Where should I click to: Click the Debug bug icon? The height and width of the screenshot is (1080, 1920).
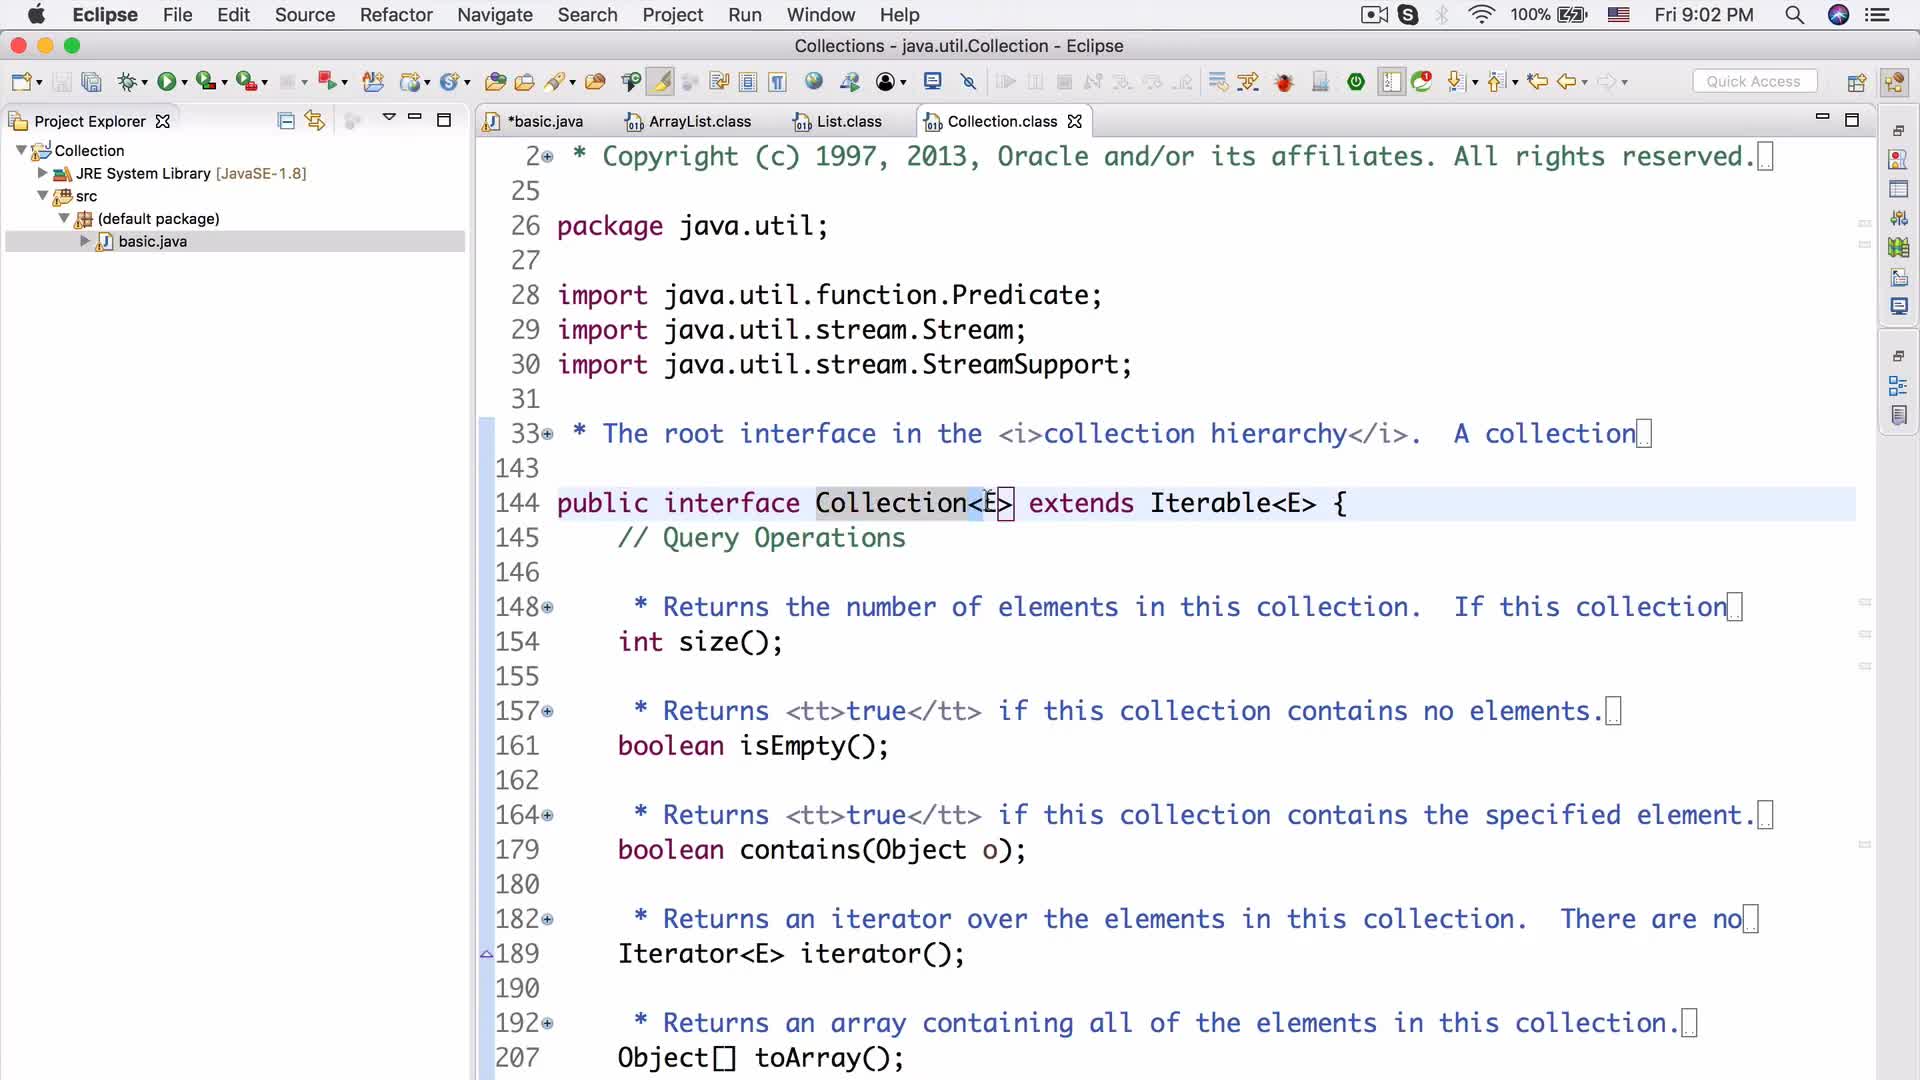tap(127, 82)
